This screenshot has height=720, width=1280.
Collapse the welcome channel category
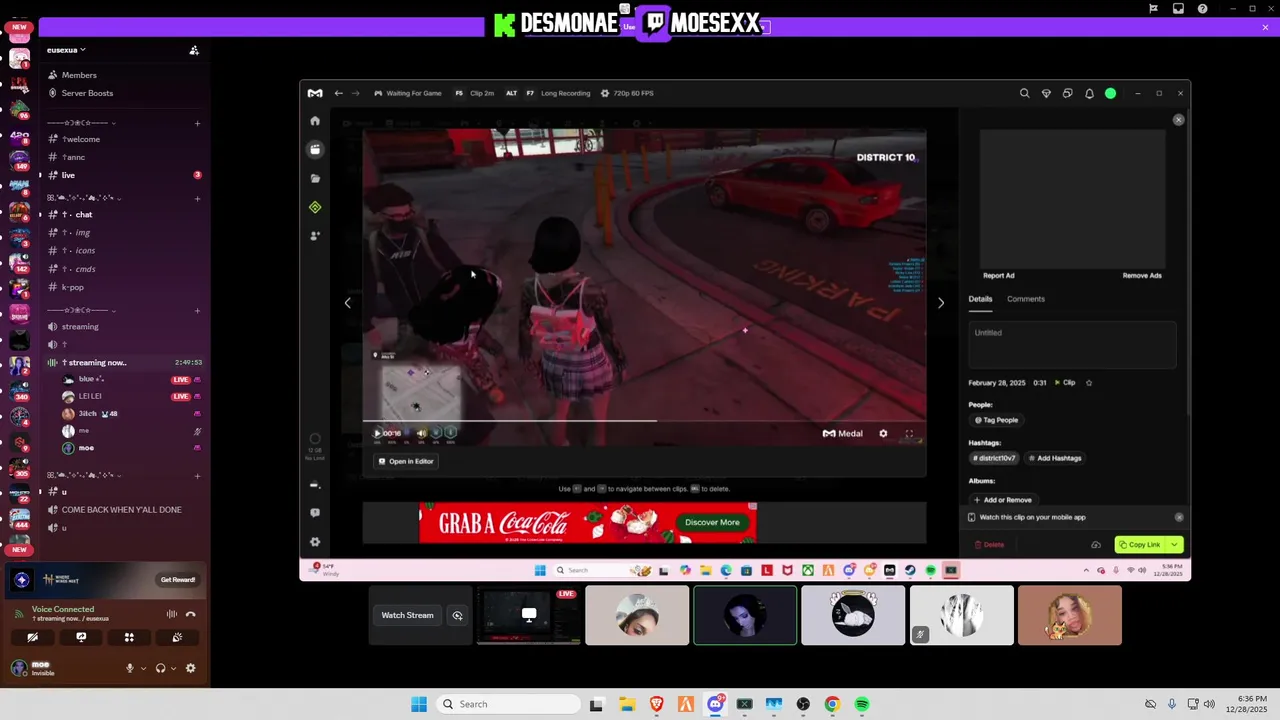pyautogui.click(x=80, y=123)
